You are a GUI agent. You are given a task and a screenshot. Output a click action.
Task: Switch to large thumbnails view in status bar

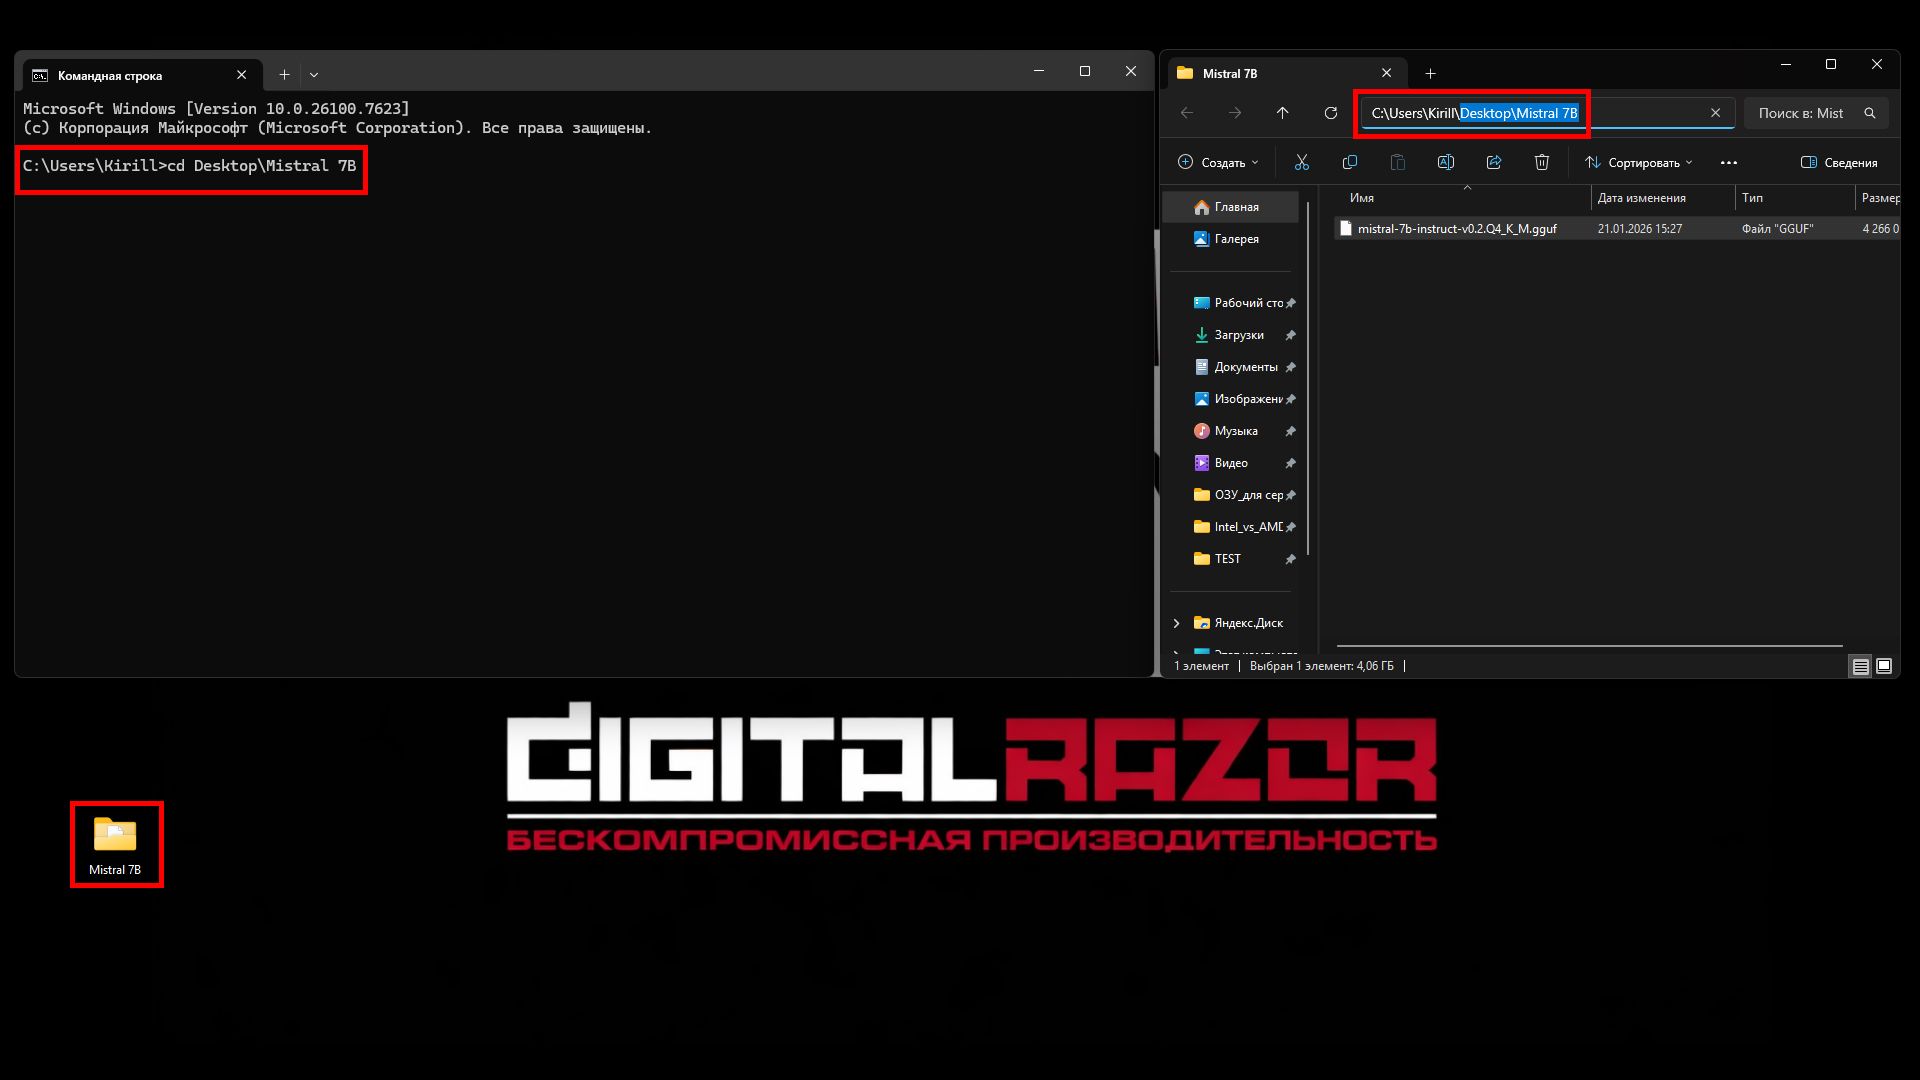(x=1884, y=666)
